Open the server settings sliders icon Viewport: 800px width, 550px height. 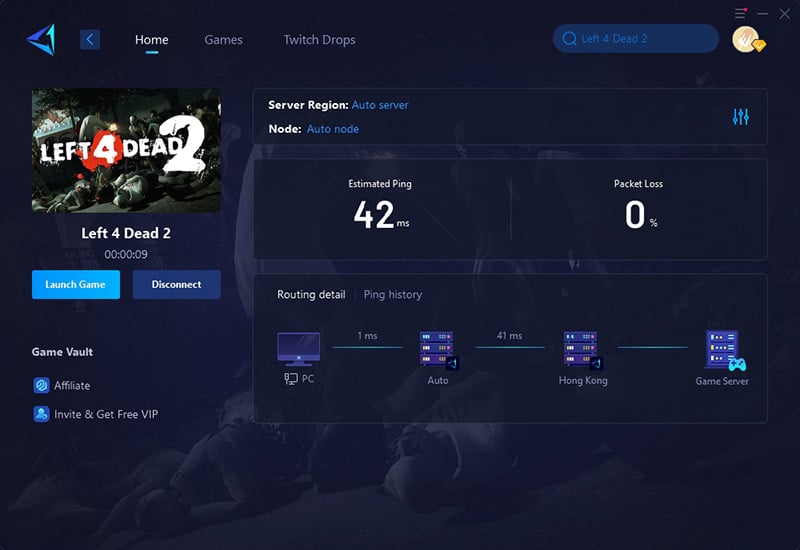tap(740, 117)
